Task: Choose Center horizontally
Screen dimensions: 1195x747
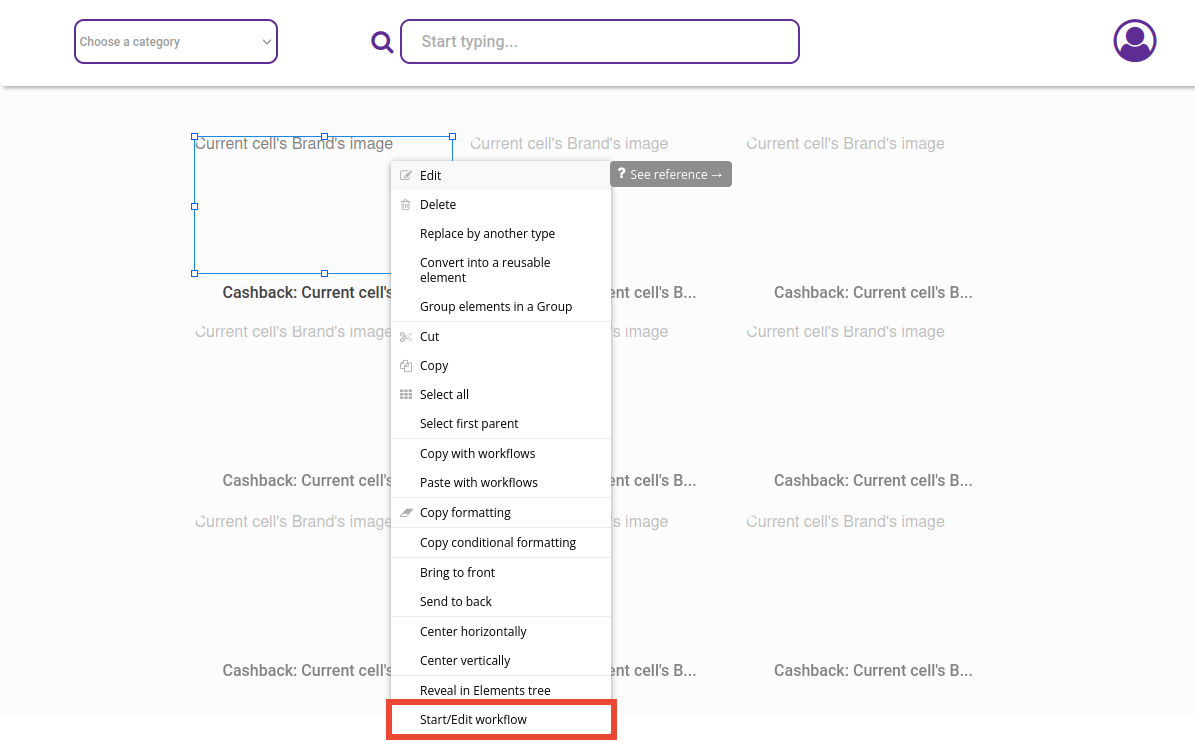Action: tap(473, 631)
